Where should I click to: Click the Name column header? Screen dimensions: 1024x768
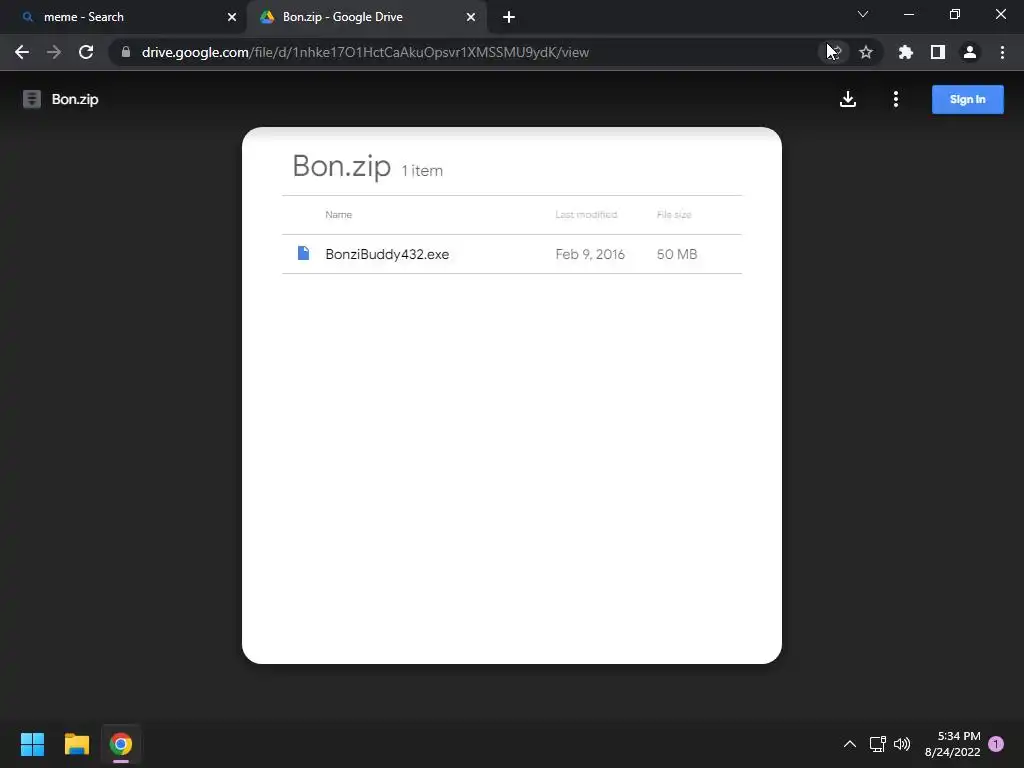pyautogui.click(x=338, y=214)
